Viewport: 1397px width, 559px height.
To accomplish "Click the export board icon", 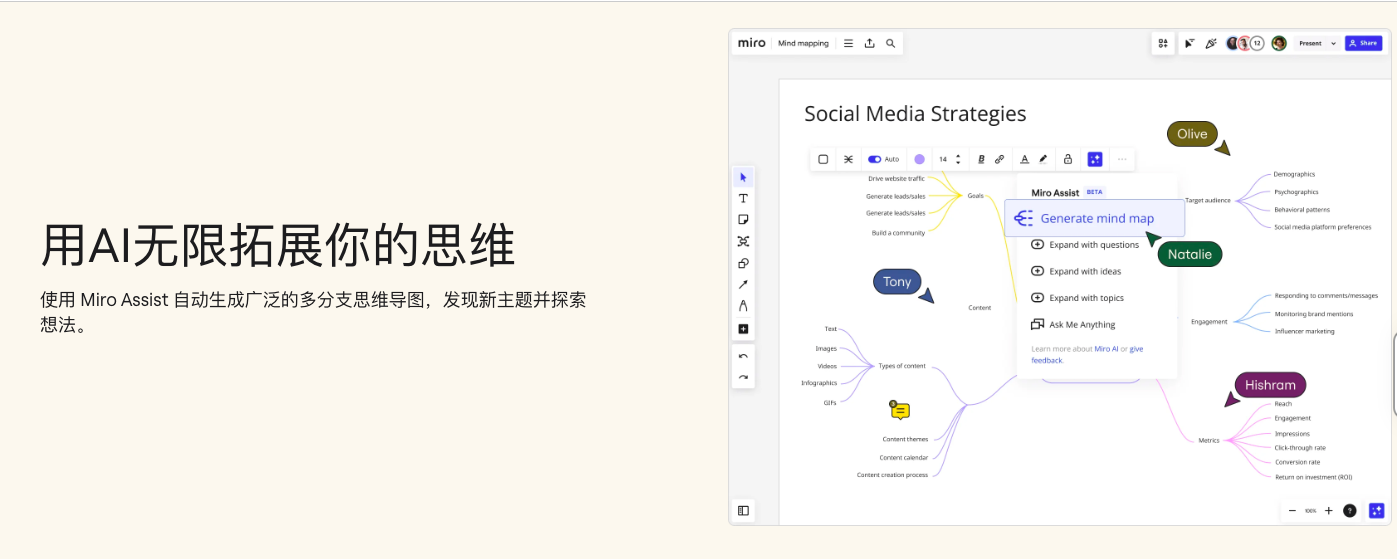I will [869, 43].
